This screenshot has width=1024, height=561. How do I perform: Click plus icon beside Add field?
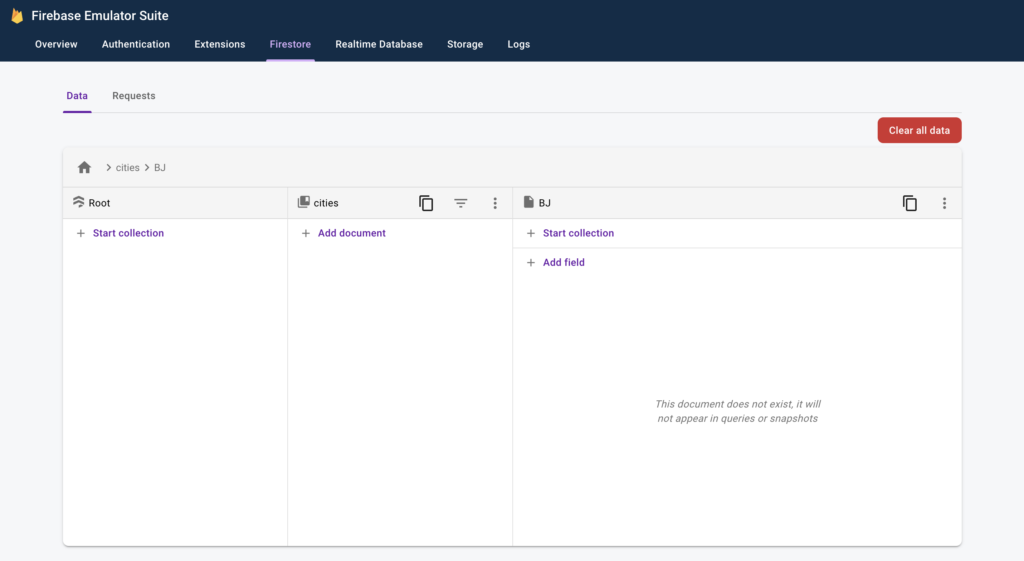(530, 263)
